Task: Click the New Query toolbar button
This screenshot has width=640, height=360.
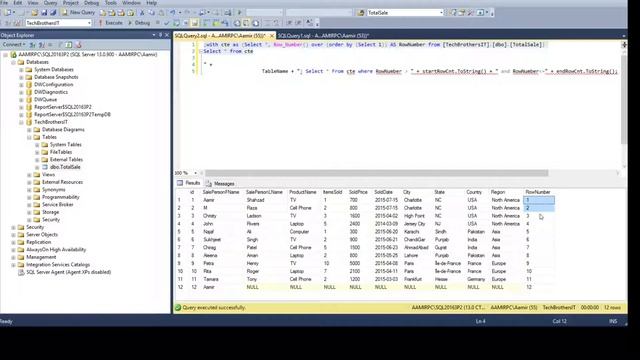Action: 78,13
